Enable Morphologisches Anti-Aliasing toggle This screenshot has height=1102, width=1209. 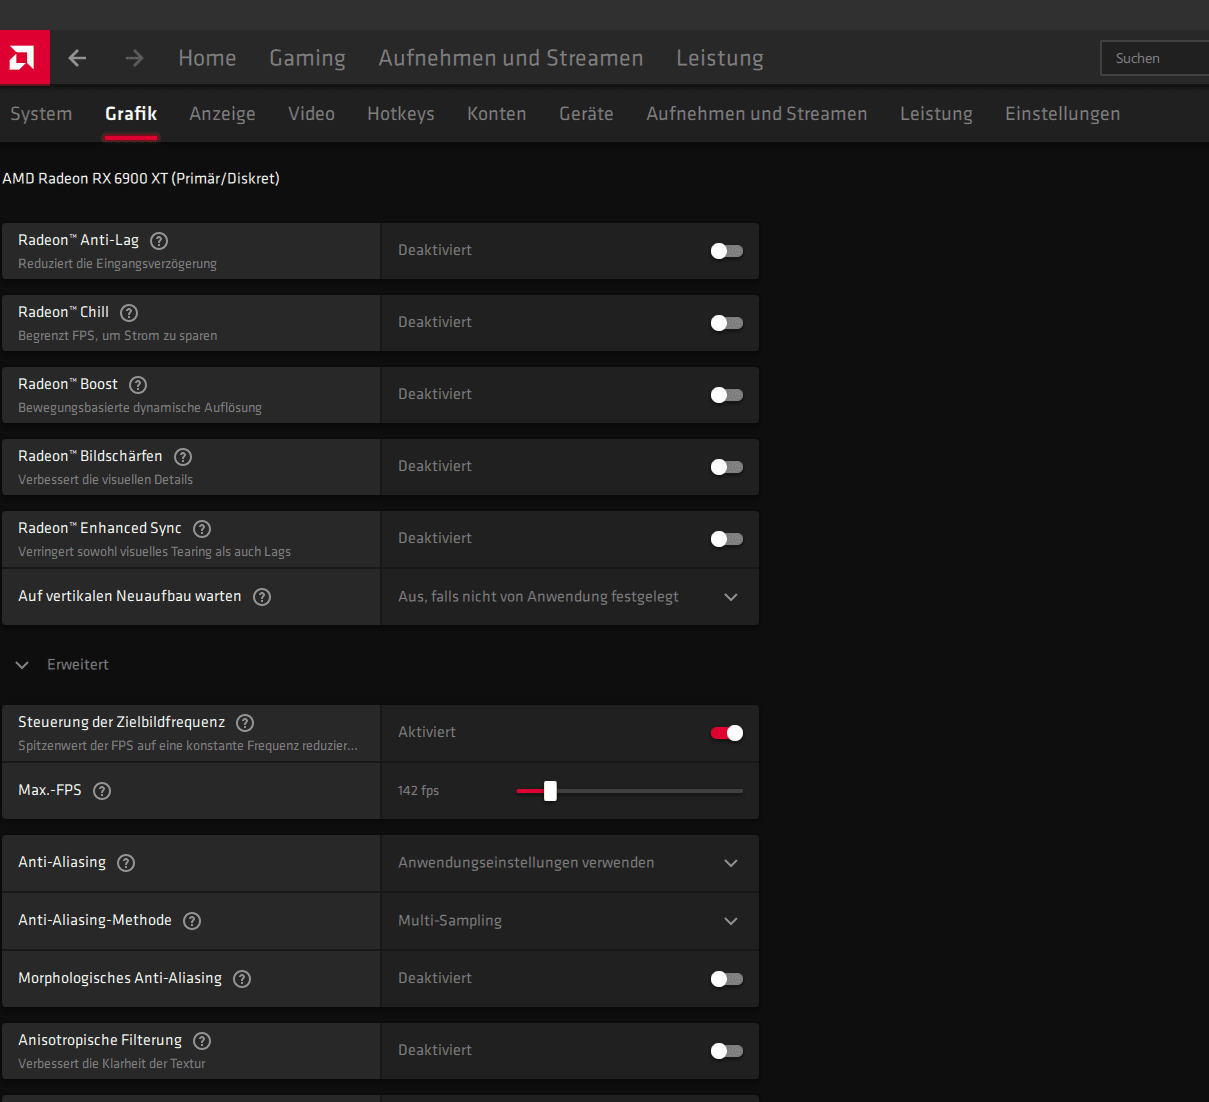(x=727, y=979)
